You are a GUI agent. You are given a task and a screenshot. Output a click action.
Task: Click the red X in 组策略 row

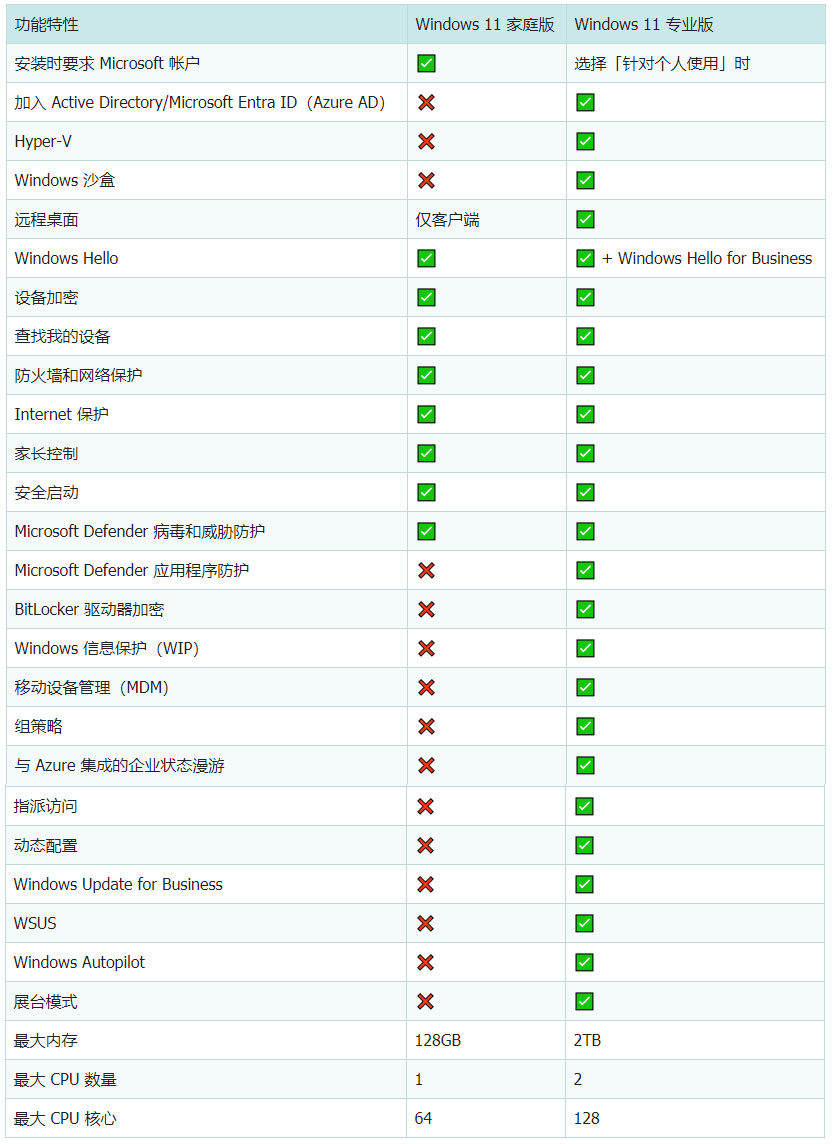[427, 727]
